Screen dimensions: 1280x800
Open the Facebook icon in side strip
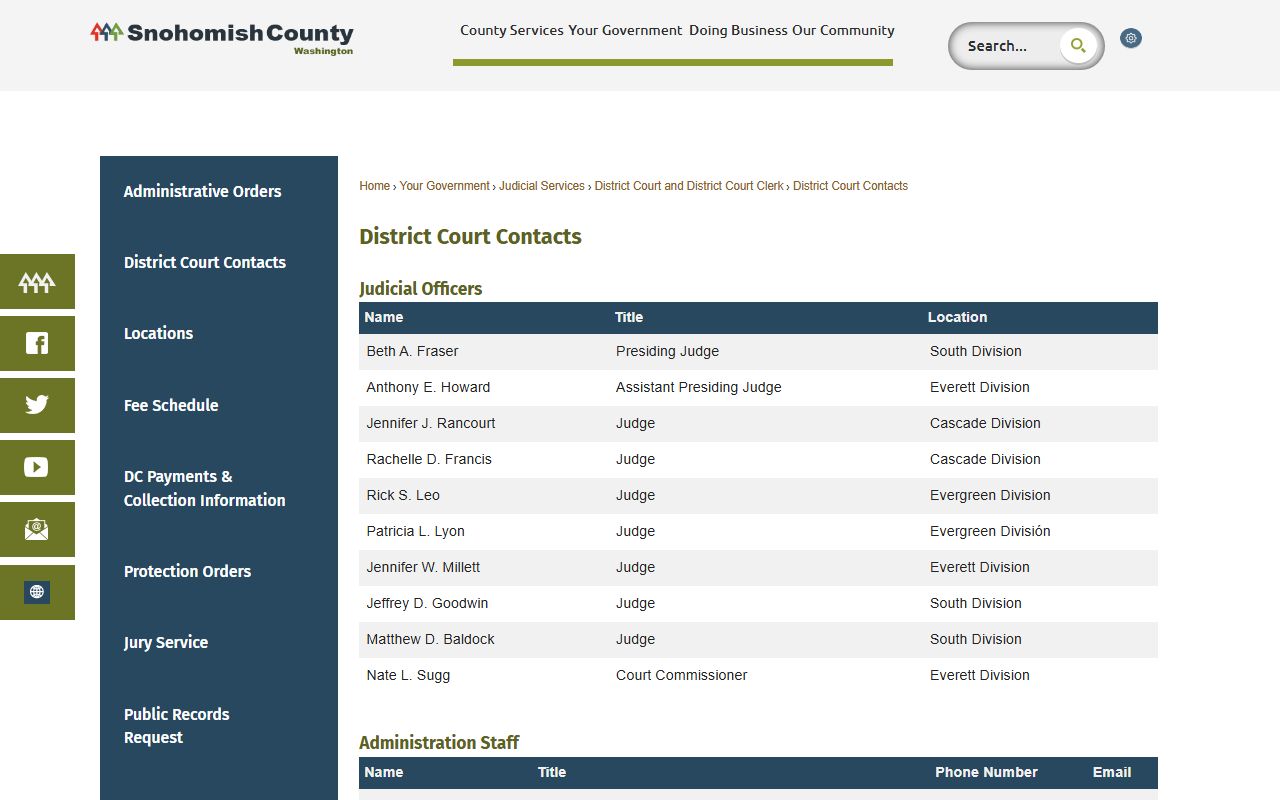coord(37,344)
